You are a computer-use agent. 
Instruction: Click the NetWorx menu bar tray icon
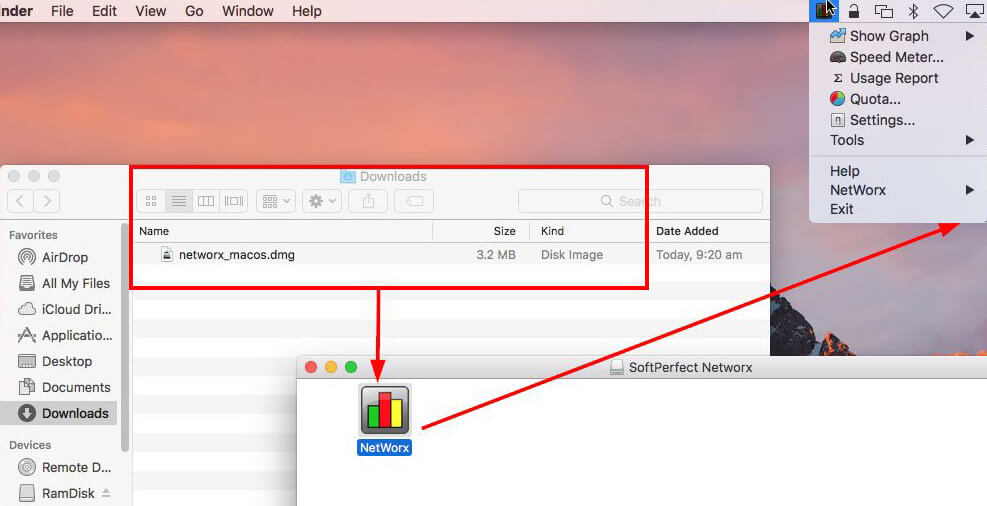(824, 11)
